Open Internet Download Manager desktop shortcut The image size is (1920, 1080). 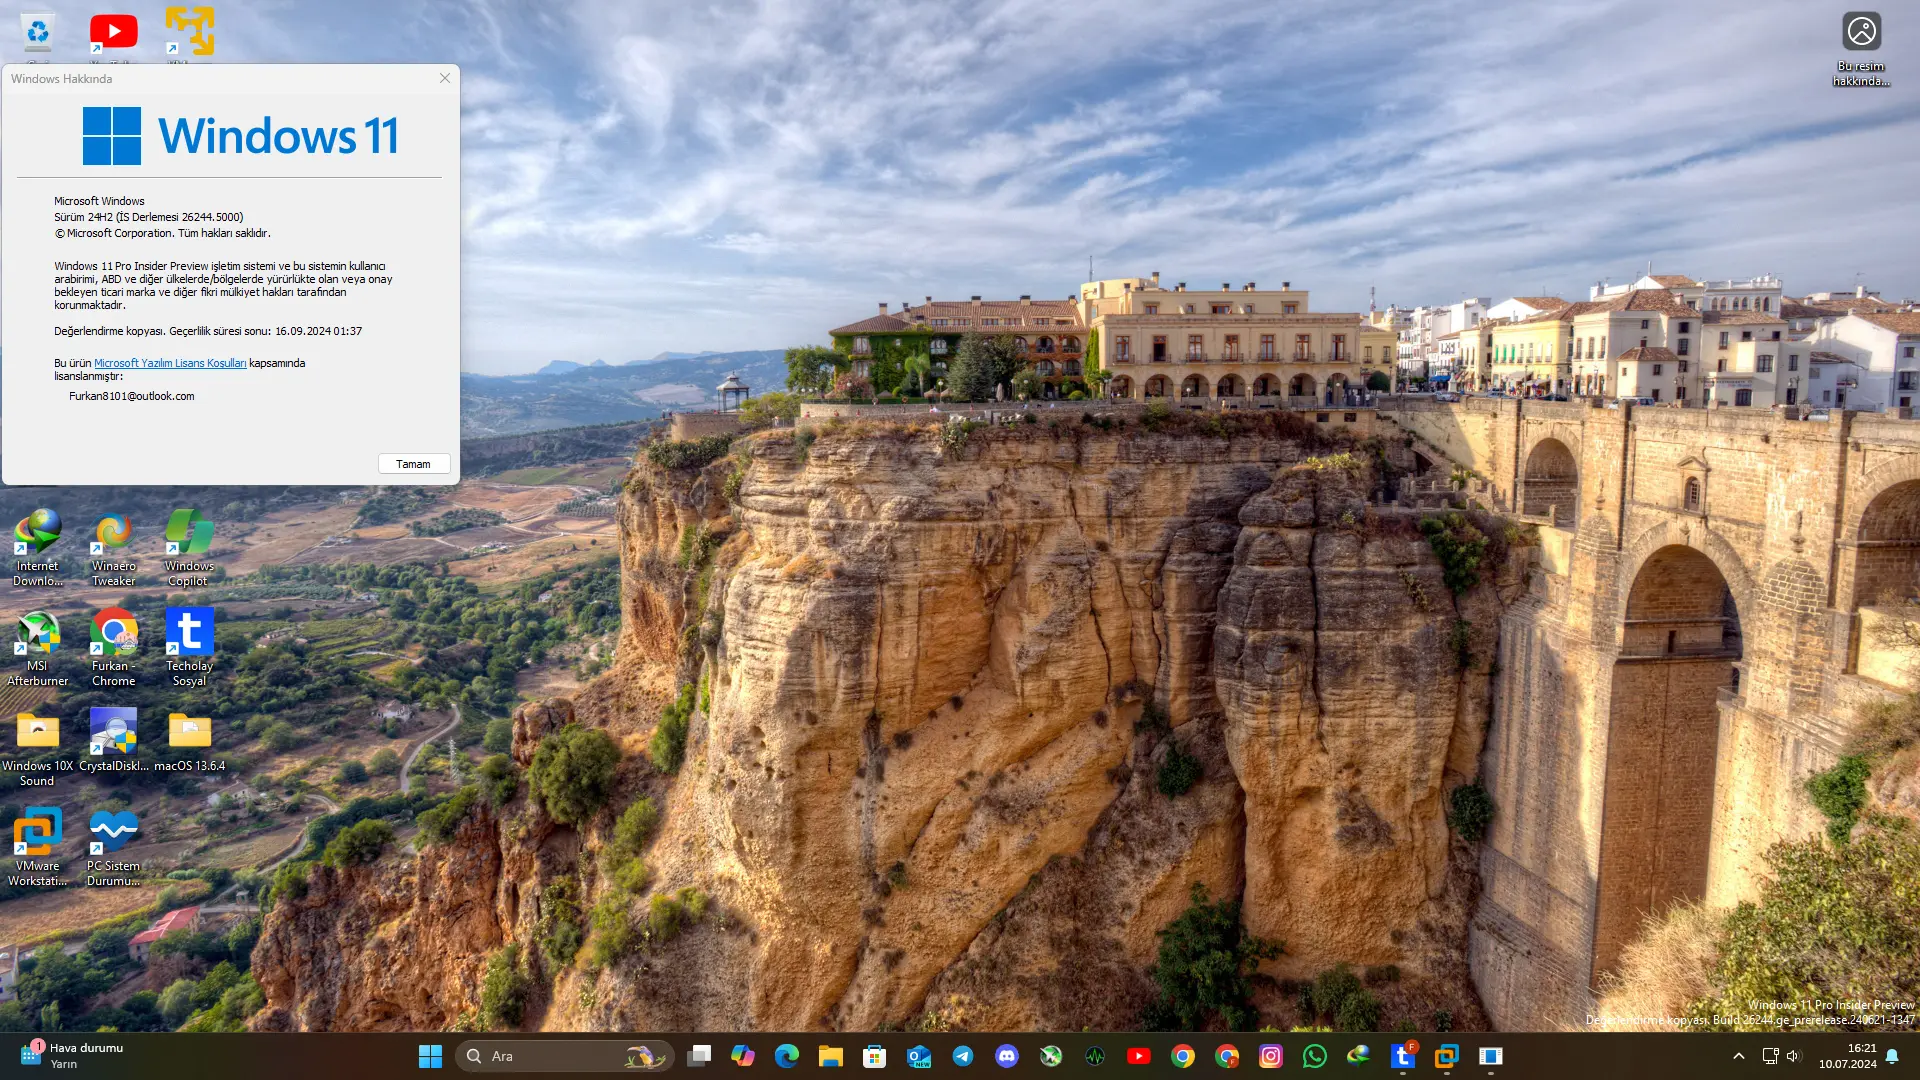[x=37, y=548]
